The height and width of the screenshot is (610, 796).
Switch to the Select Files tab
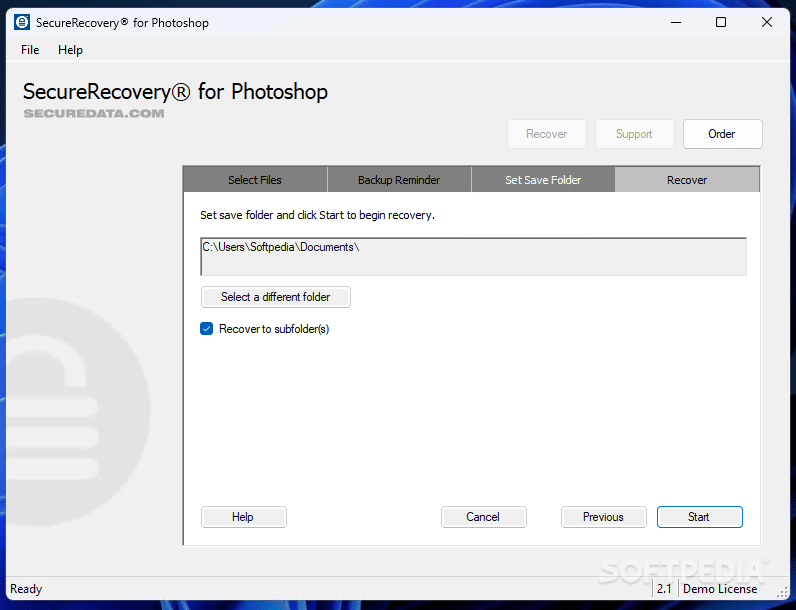[255, 180]
